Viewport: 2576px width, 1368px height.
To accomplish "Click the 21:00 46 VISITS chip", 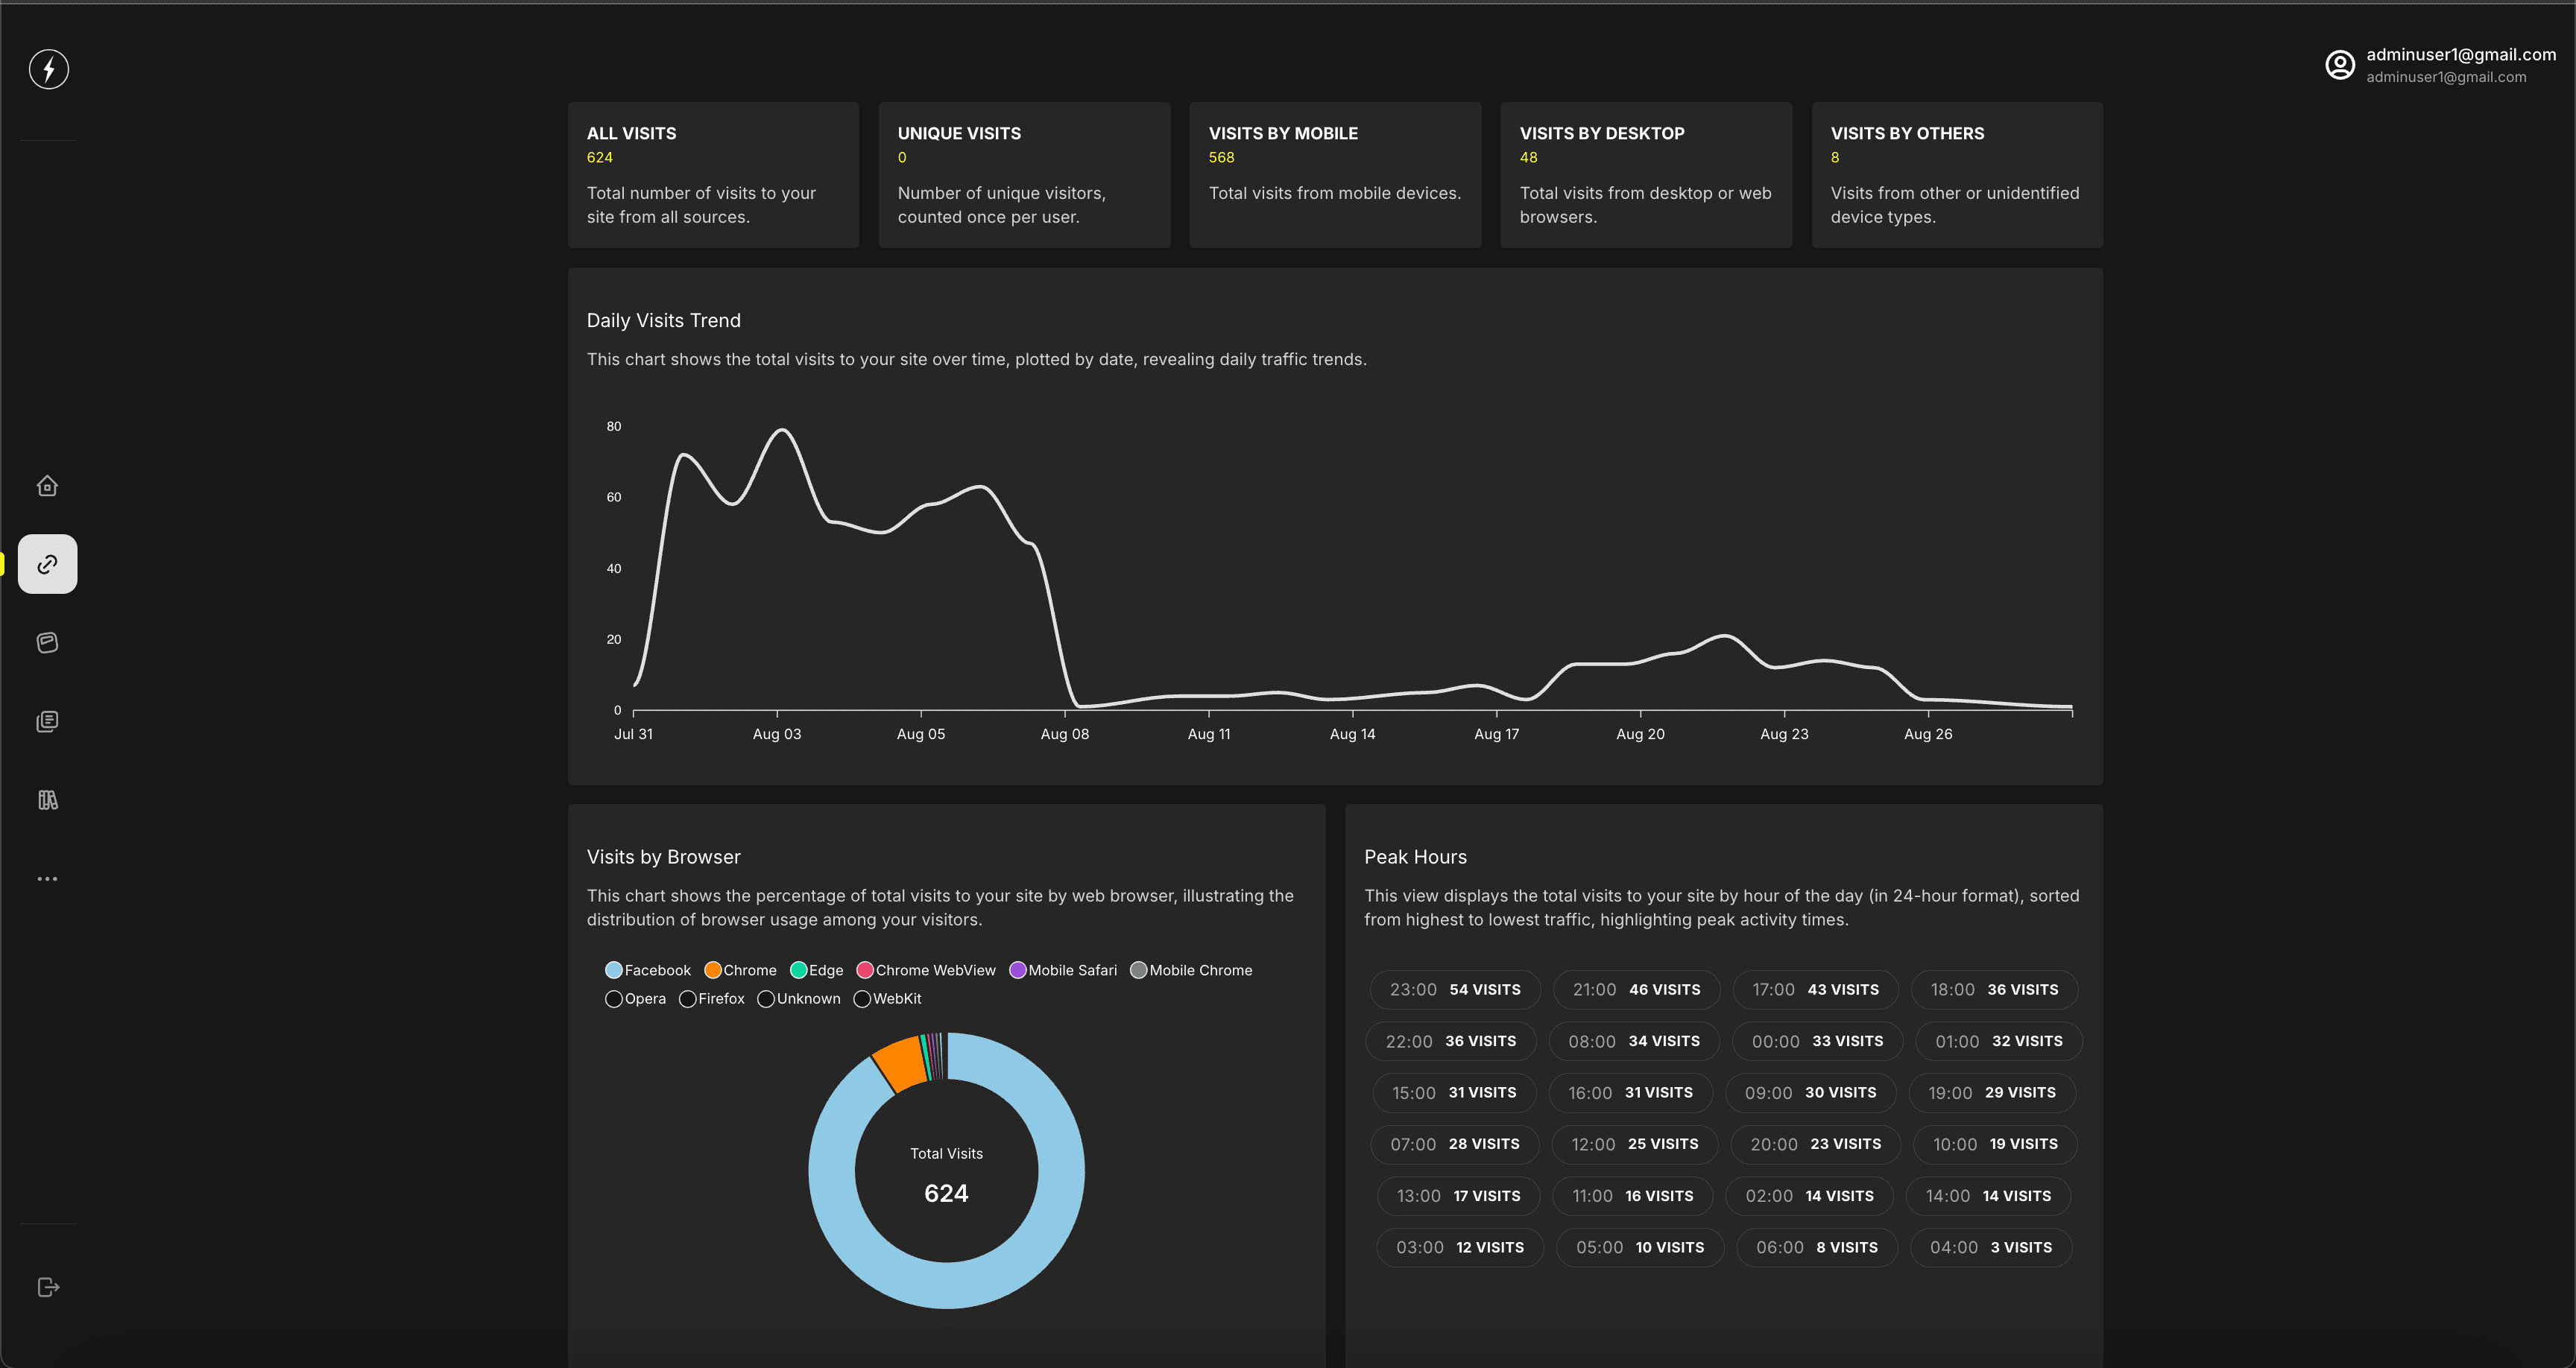I will pos(1636,990).
